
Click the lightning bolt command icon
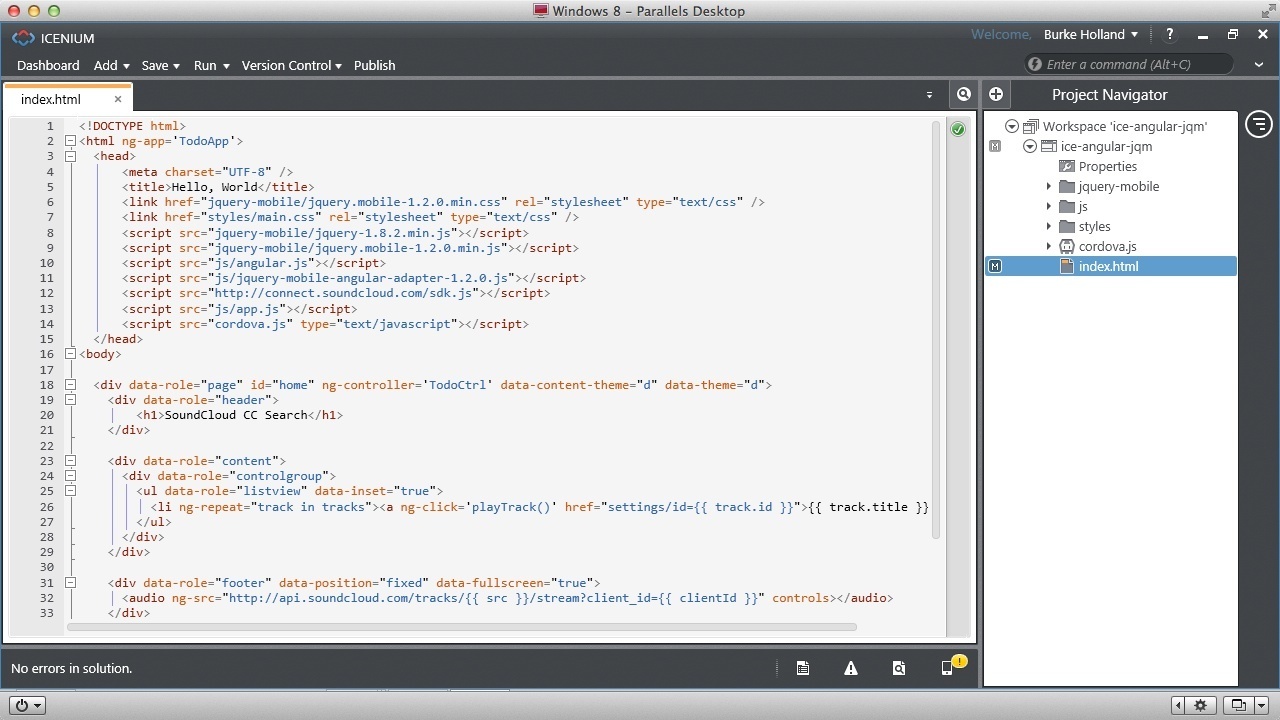coord(1036,64)
